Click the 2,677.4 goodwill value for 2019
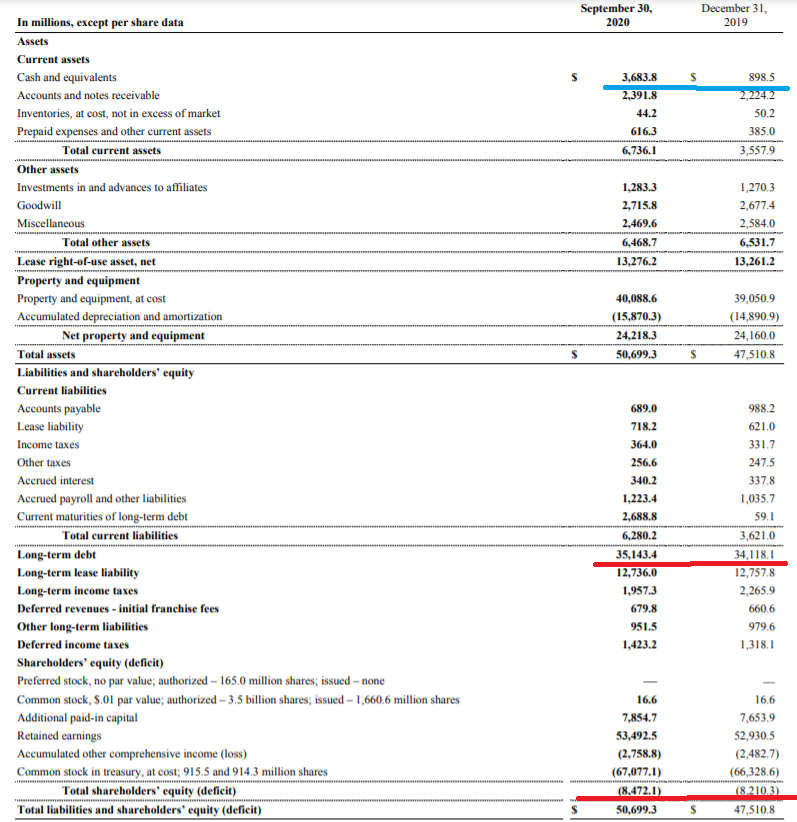 coord(757,206)
